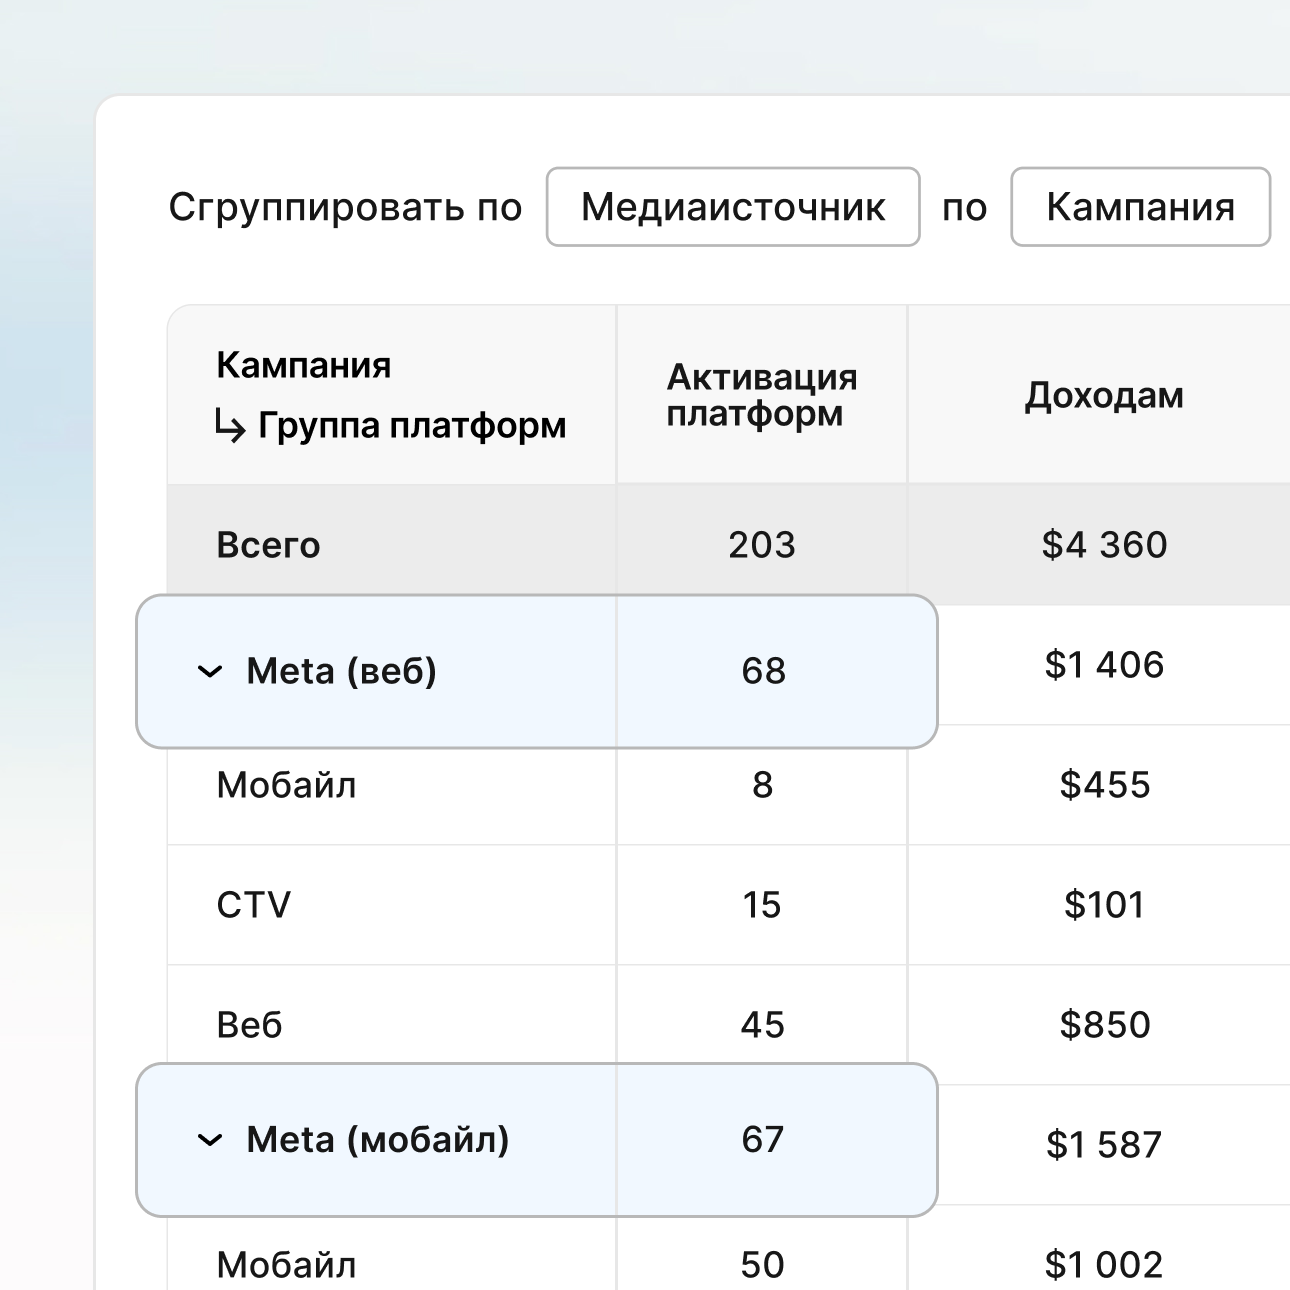
Task: Click the Кампания column header label
Action: coord(303,365)
